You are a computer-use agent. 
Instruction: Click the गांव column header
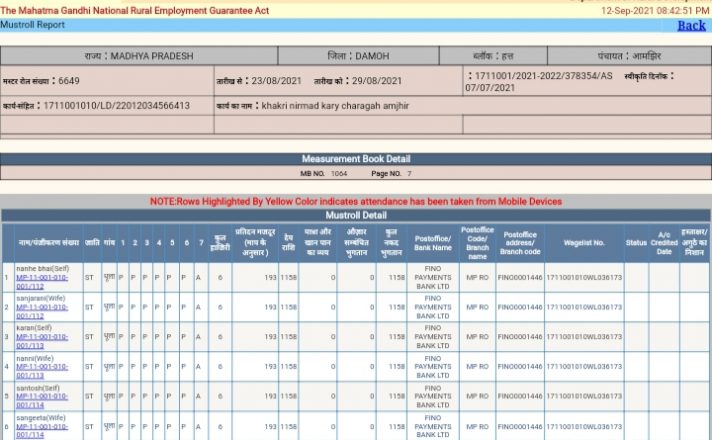[x=109, y=243]
